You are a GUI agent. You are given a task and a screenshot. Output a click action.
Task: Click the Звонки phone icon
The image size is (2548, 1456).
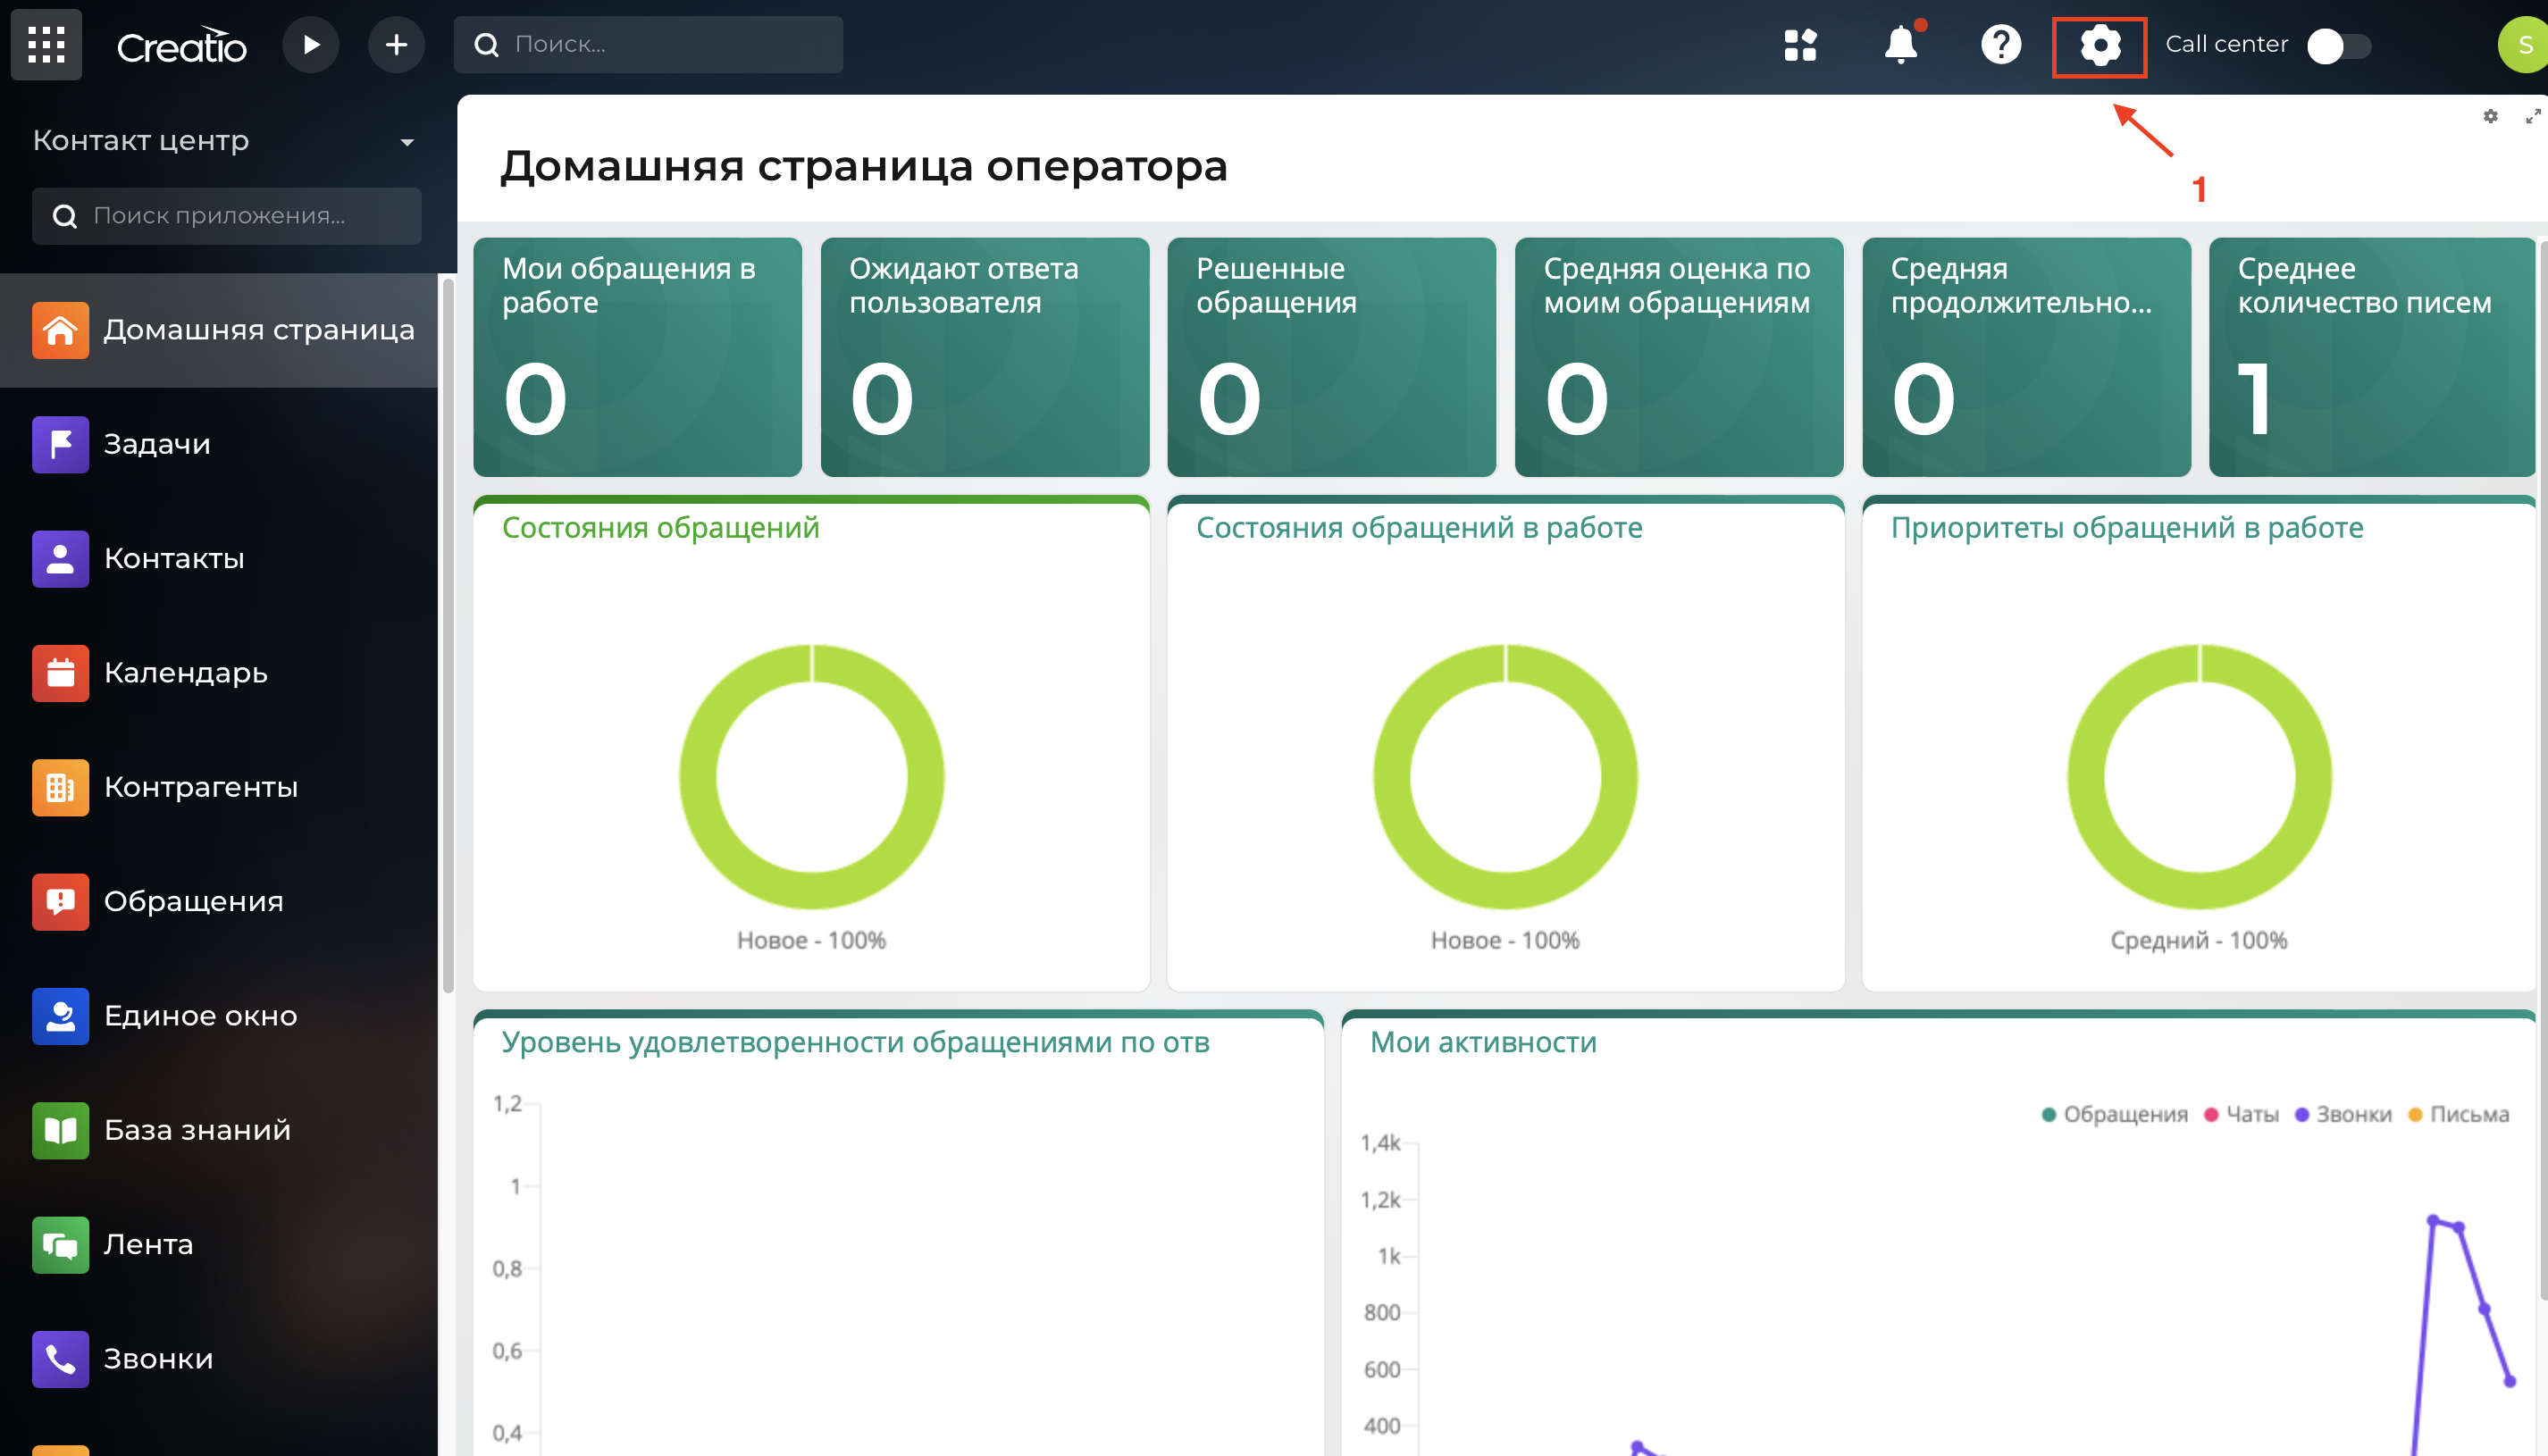pos(60,1359)
